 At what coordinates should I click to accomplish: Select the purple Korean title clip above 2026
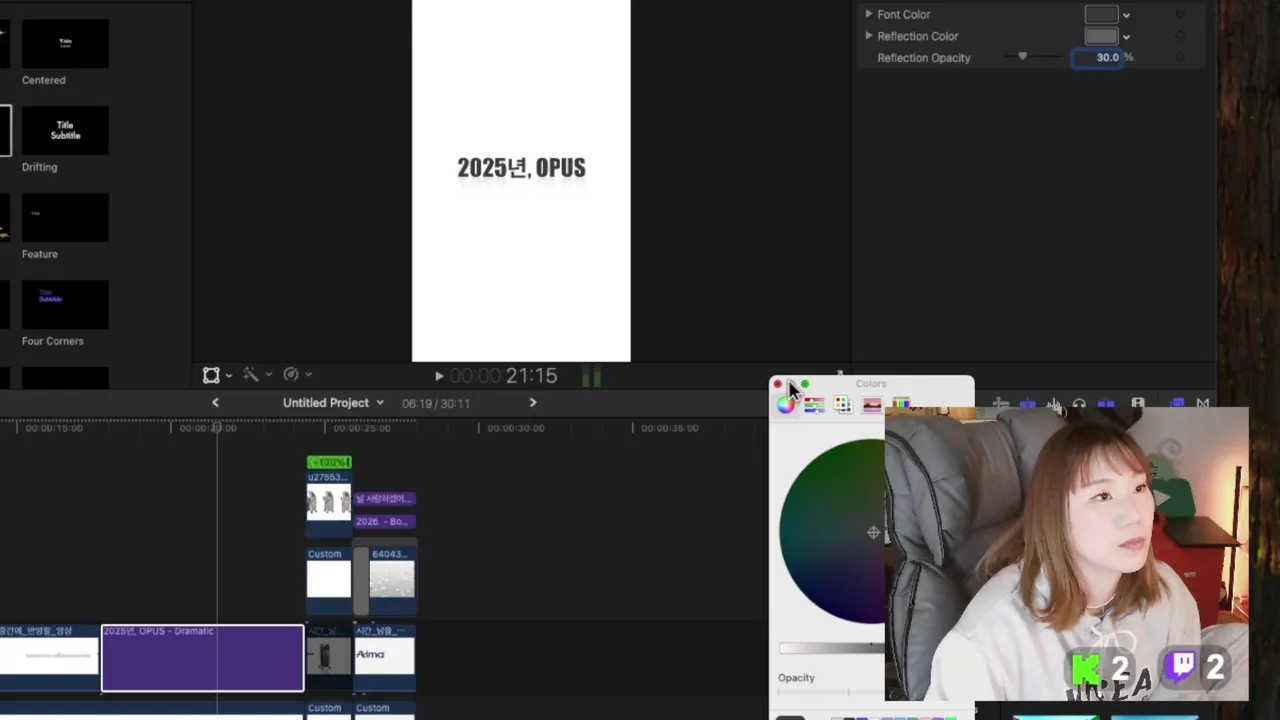[385, 498]
